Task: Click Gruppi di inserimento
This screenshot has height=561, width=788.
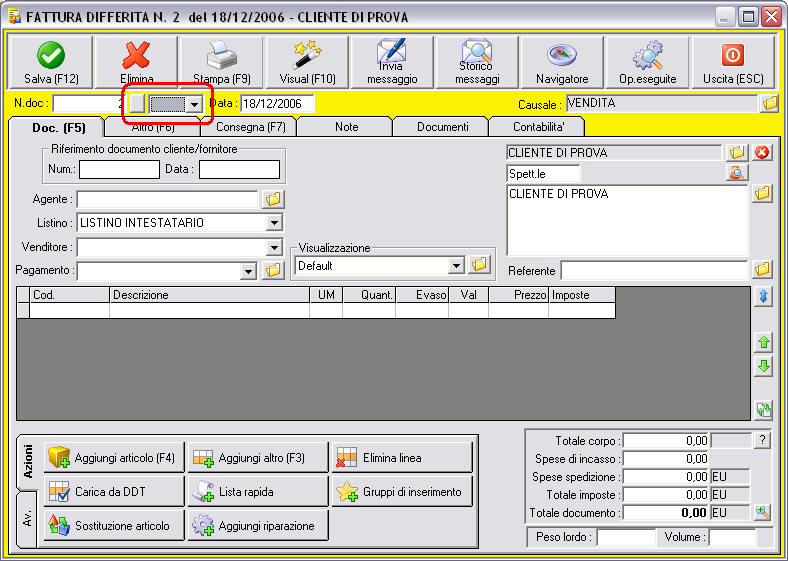Action: point(402,491)
